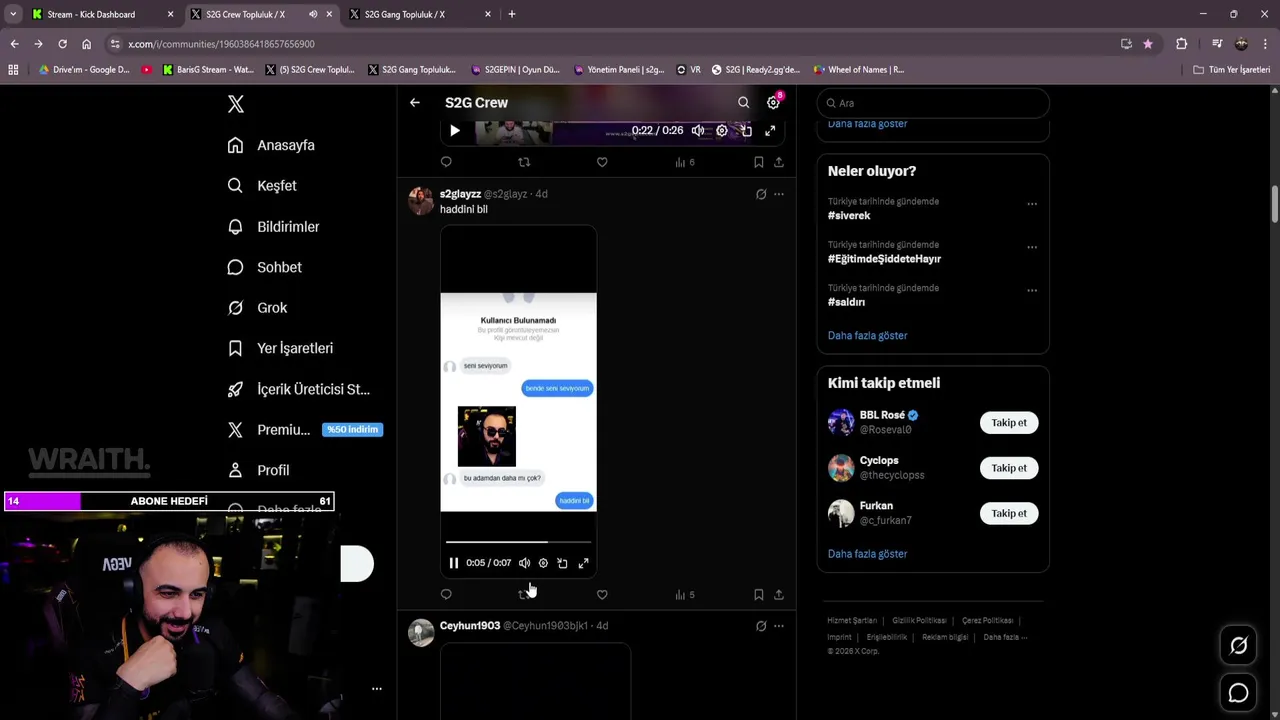Open Tüm Yer İşaretleri folder
The image size is (1280, 720).
pyautogui.click(x=1232, y=70)
